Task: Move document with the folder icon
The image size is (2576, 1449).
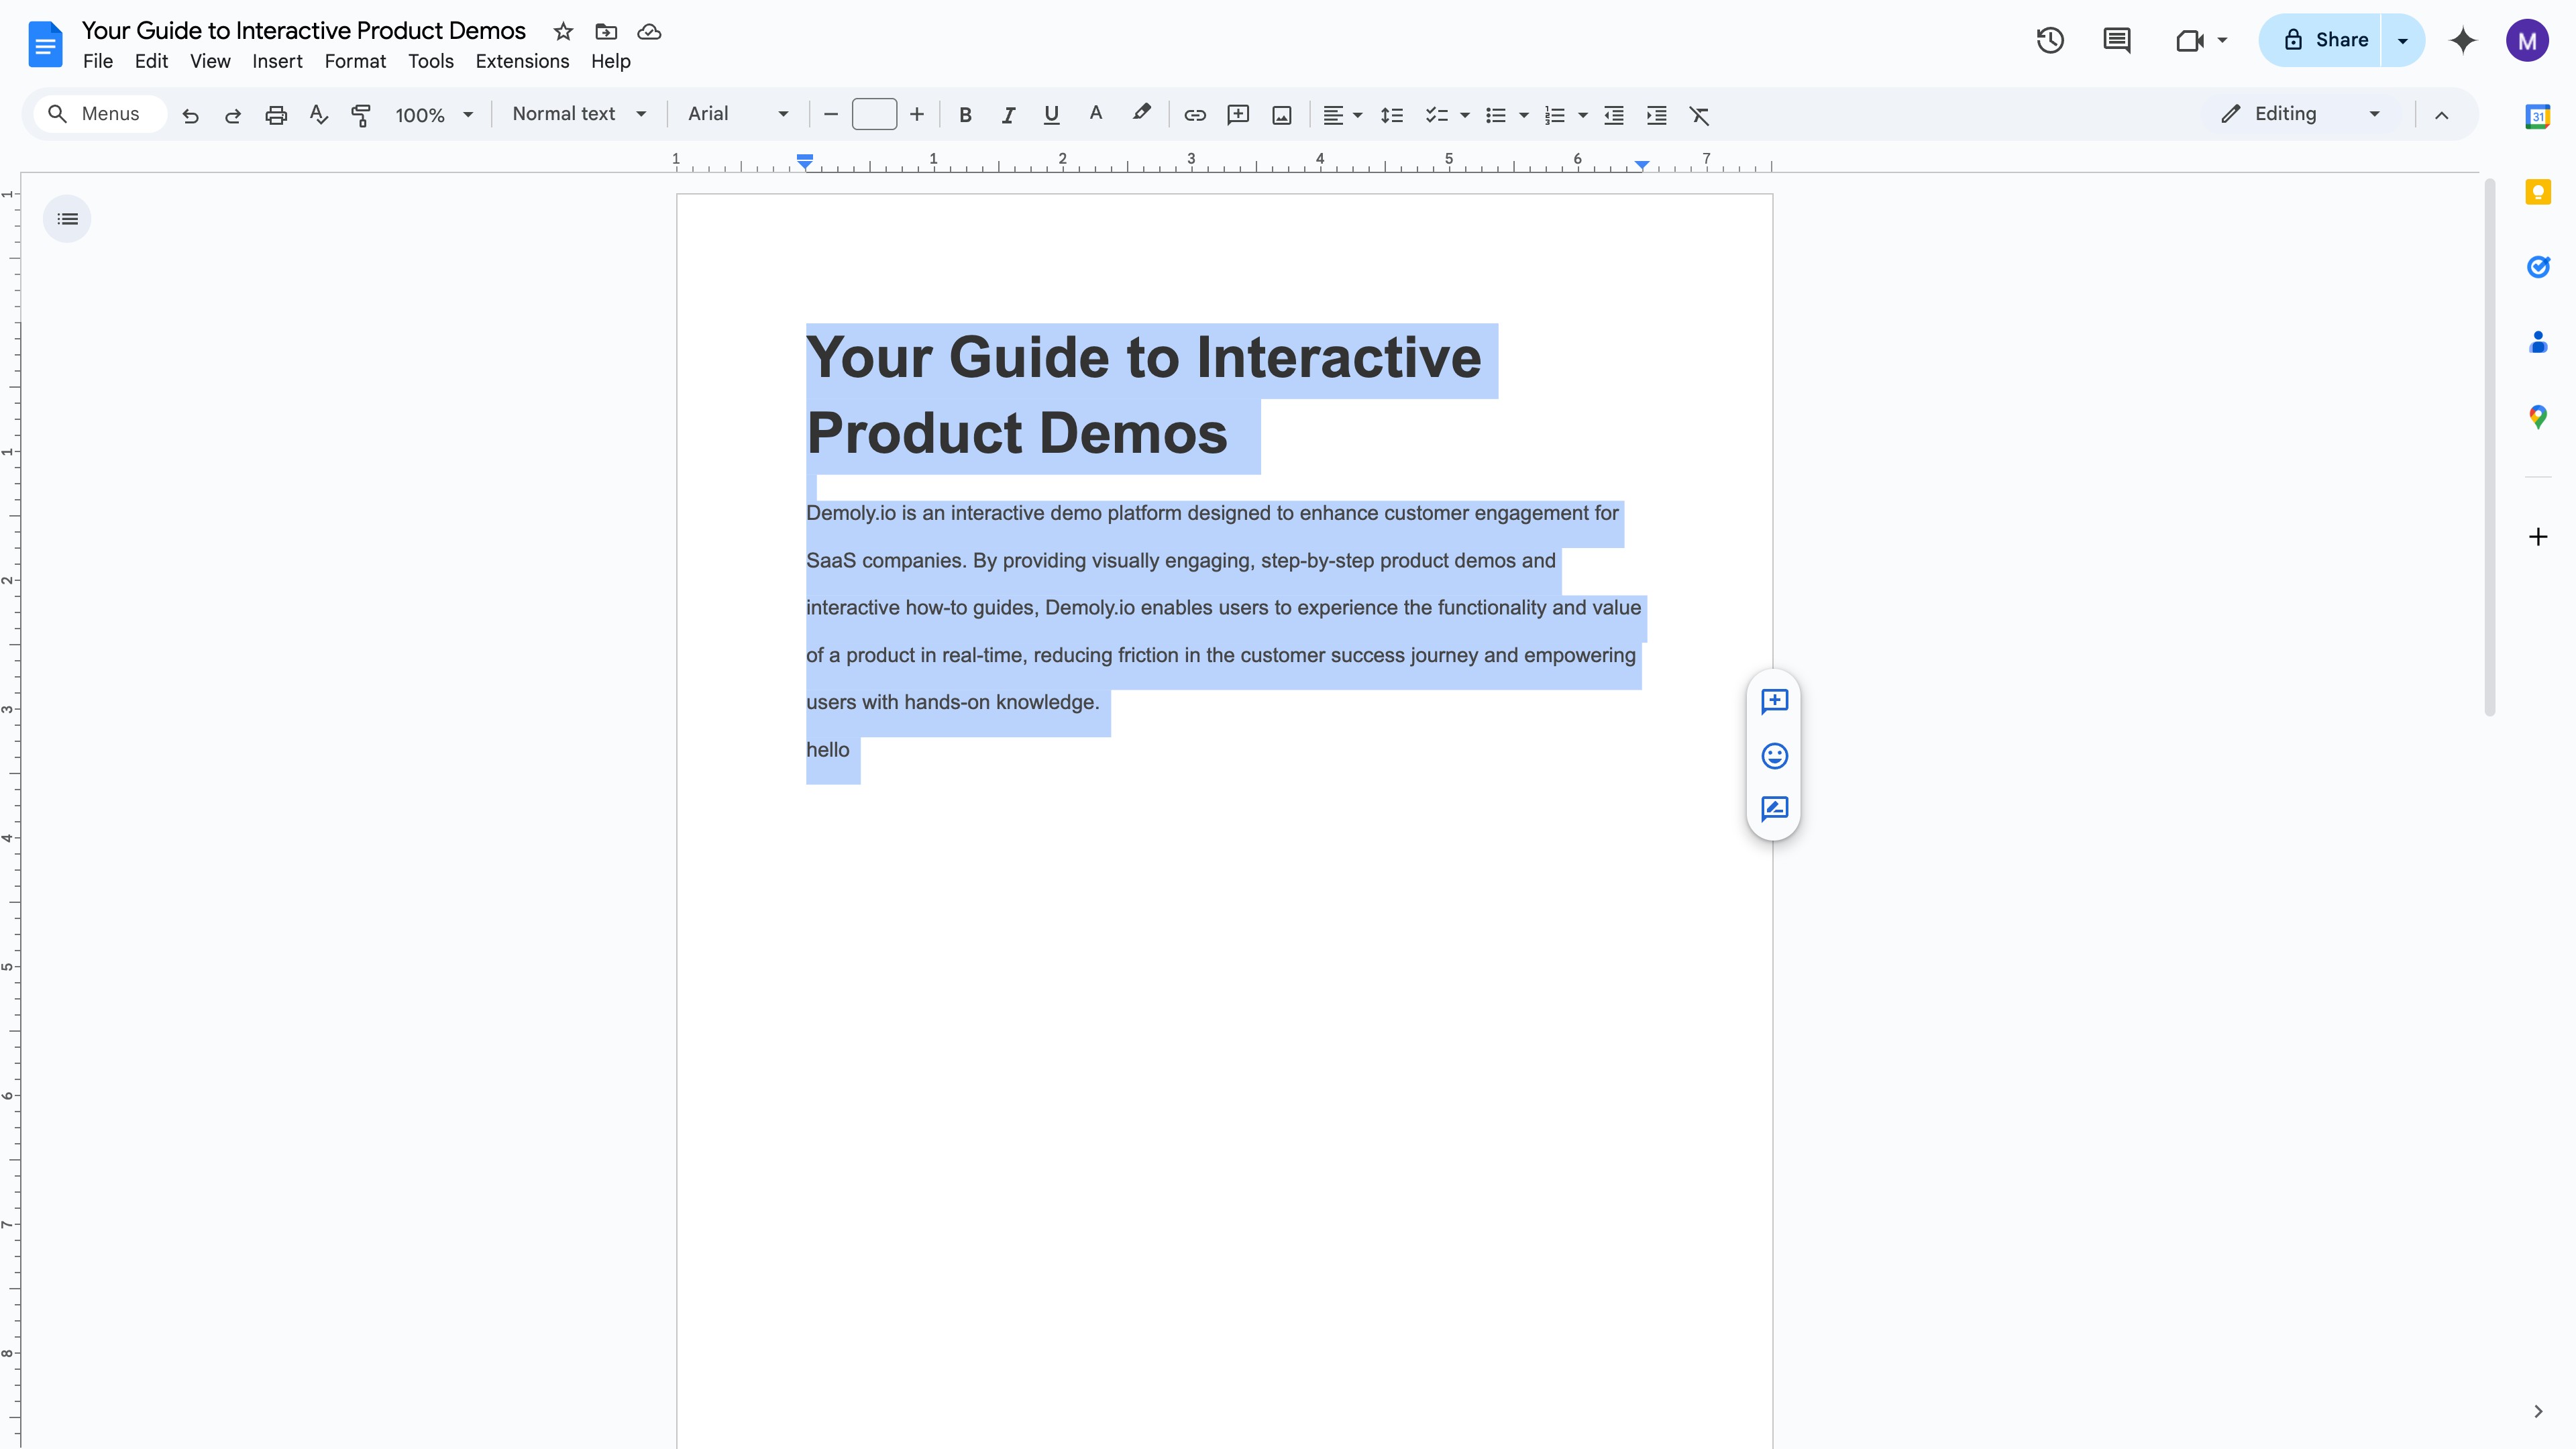Action: tap(606, 31)
